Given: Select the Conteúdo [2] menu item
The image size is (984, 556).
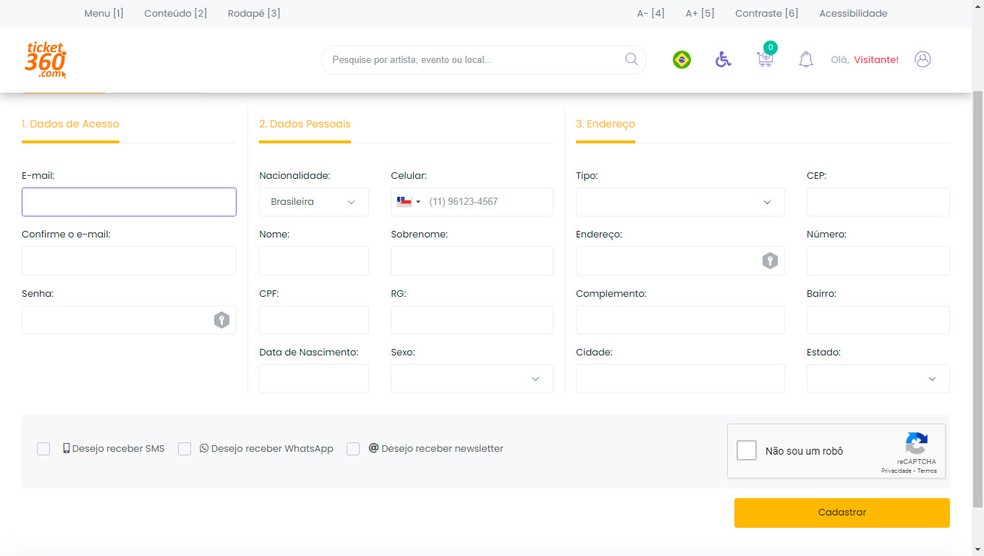Looking at the screenshot, I should point(175,13).
